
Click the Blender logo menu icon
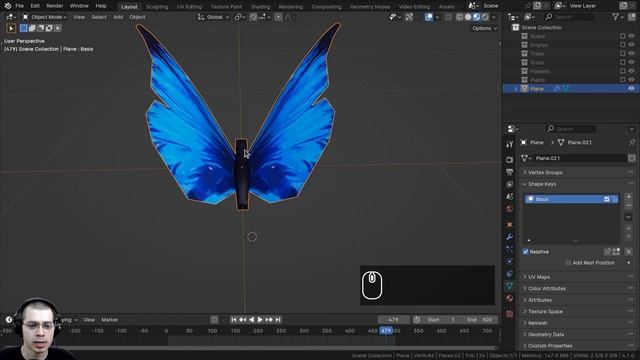point(7,6)
